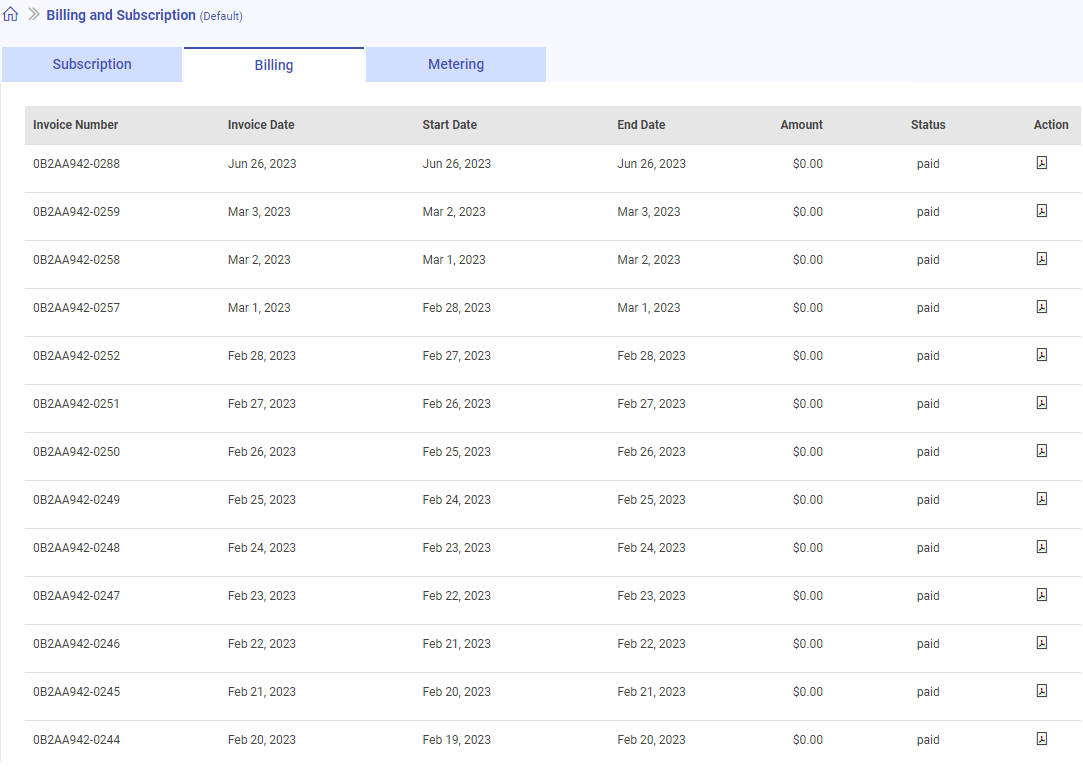This screenshot has width=1083, height=768.
Task: Open PDF for invoice 0B2AA942-0248
Action: coord(1041,547)
